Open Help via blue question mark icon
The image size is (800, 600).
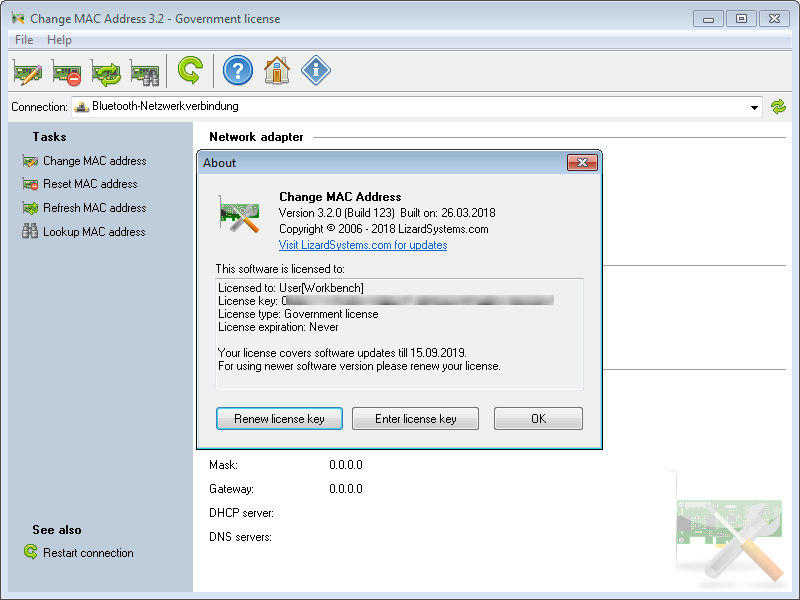[x=238, y=70]
